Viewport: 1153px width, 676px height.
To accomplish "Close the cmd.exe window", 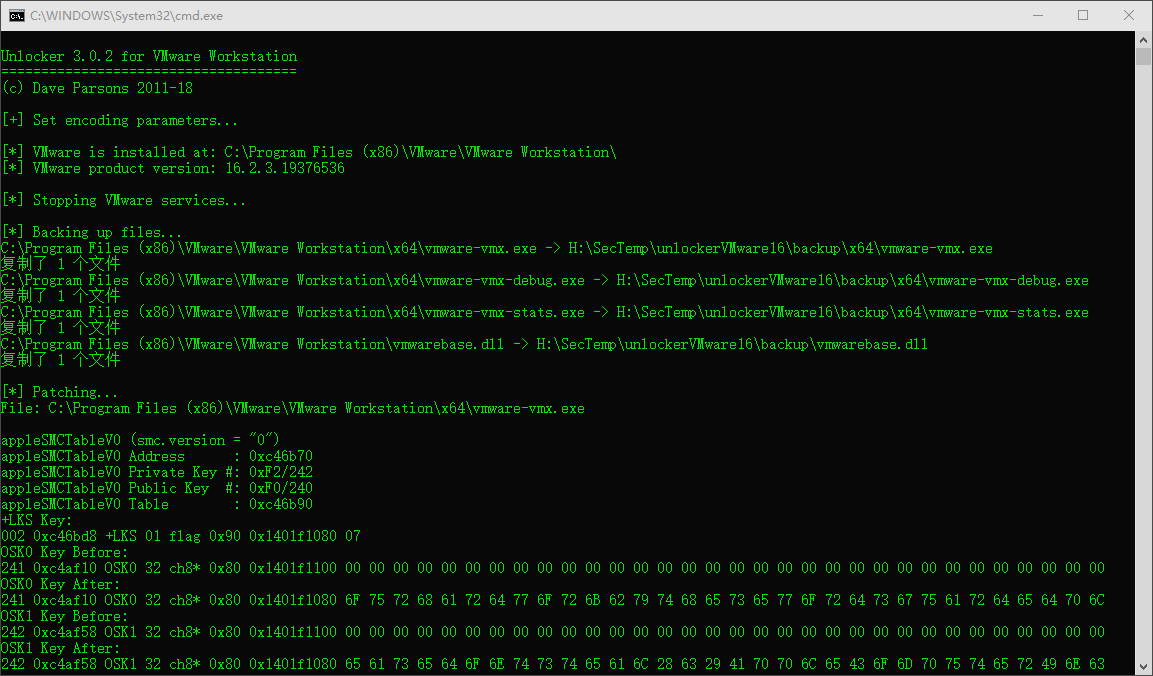I will 1129,15.
